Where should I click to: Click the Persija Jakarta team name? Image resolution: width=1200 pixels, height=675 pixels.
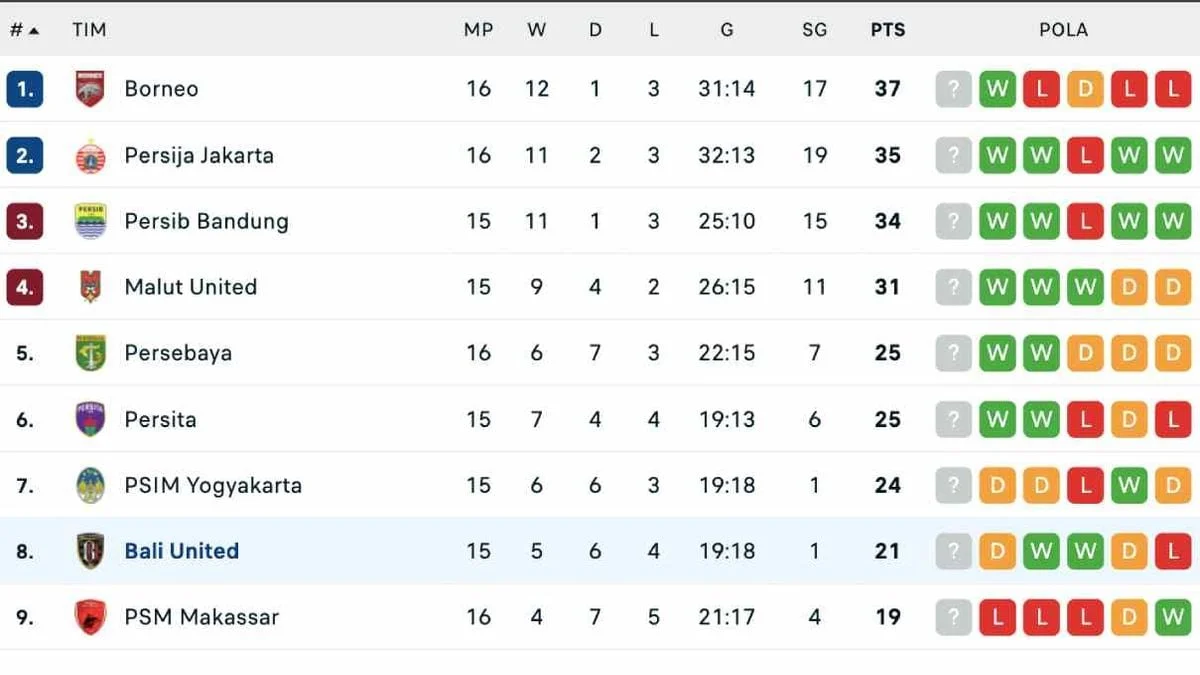pyautogui.click(x=200, y=155)
